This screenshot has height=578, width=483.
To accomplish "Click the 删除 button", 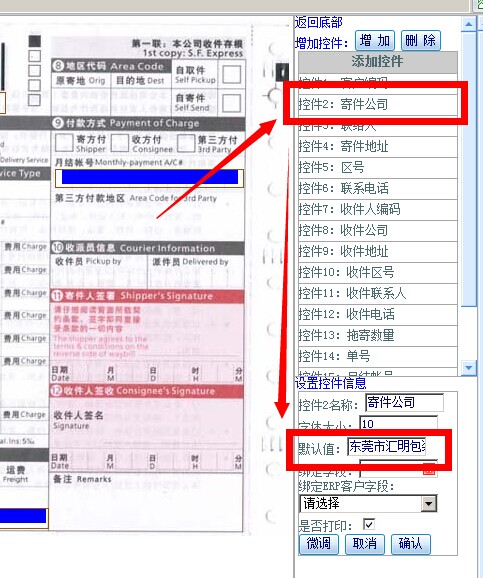I will (x=420, y=41).
